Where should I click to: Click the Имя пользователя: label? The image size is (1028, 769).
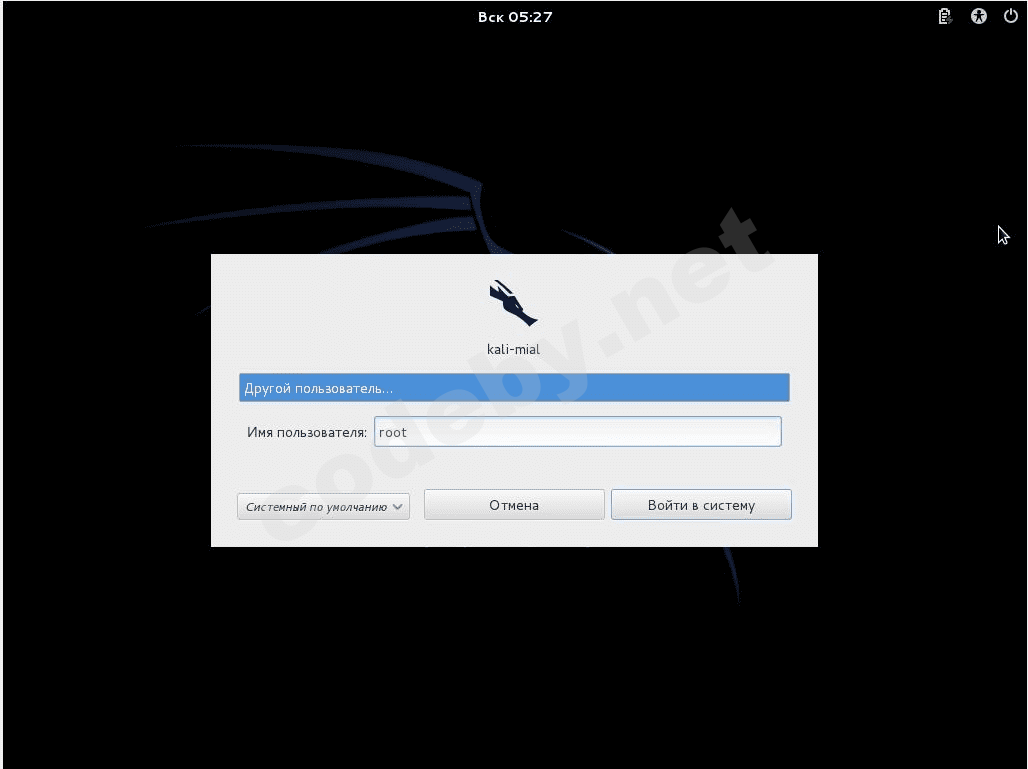click(x=307, y=433)
